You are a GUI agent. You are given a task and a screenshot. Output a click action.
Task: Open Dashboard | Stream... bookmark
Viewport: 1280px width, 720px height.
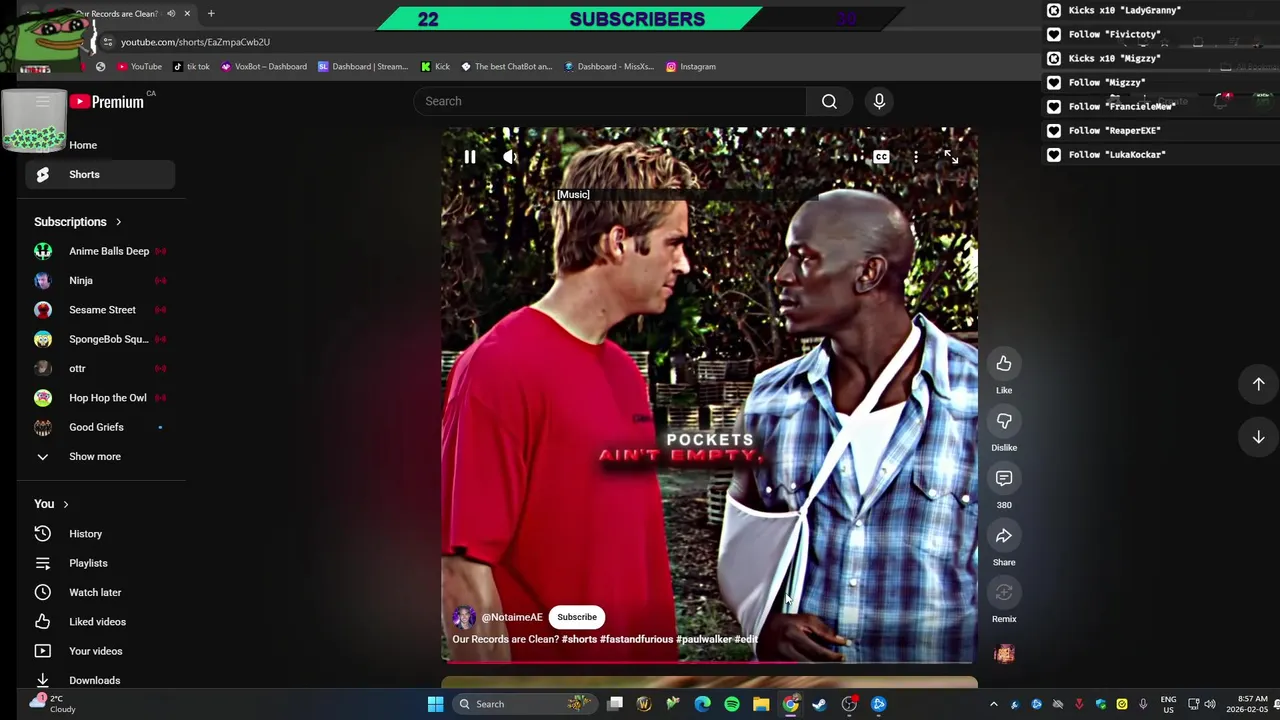coord(363,67)
